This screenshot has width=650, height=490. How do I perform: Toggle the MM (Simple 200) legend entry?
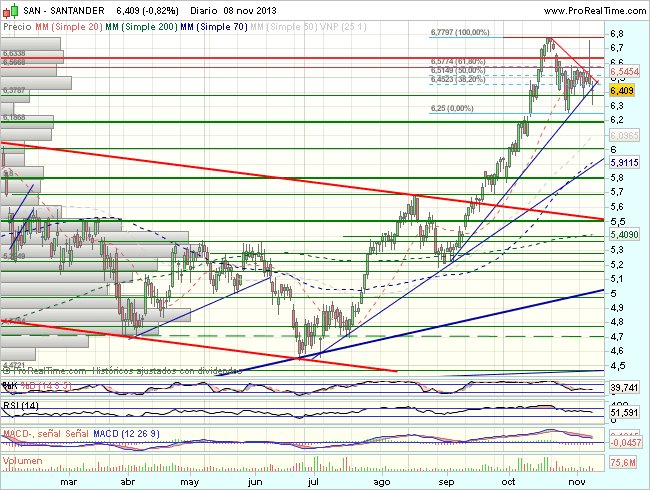[141, 27]
